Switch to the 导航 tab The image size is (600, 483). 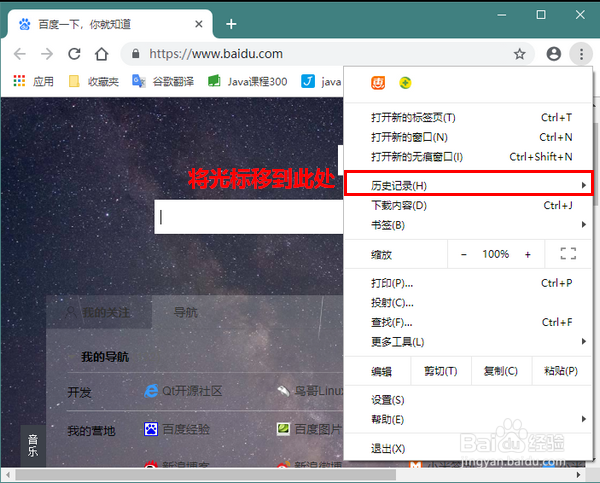186,312
